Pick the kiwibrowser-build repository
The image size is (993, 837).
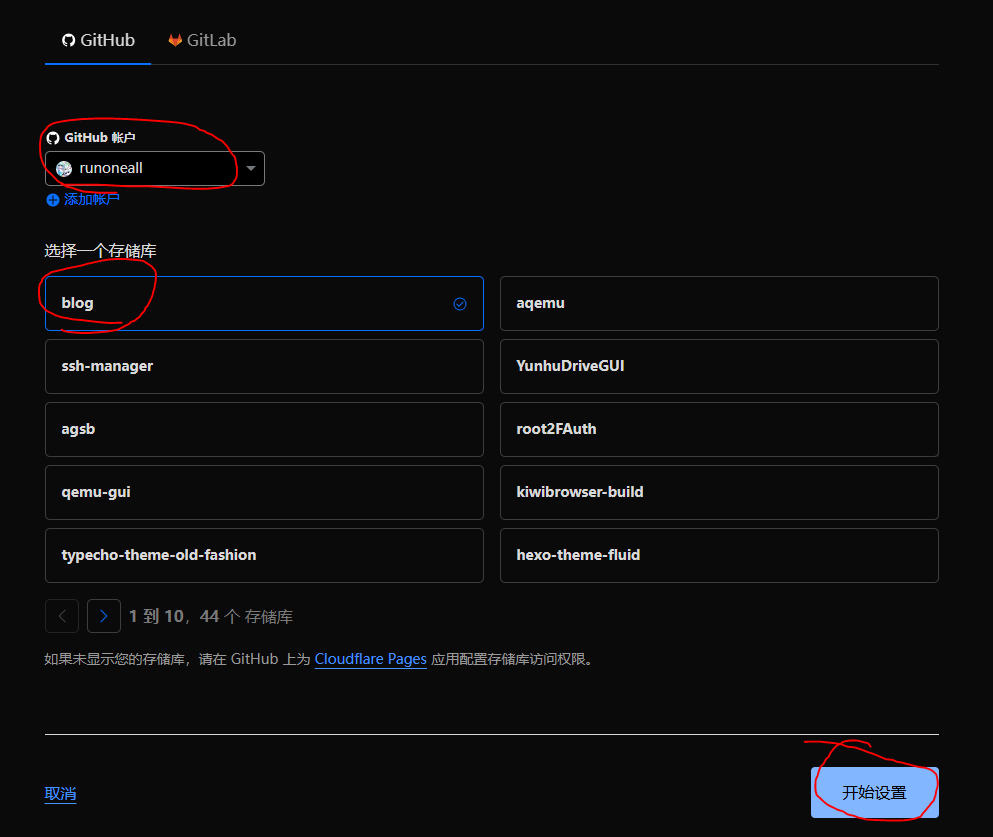(x=719, y=492)
